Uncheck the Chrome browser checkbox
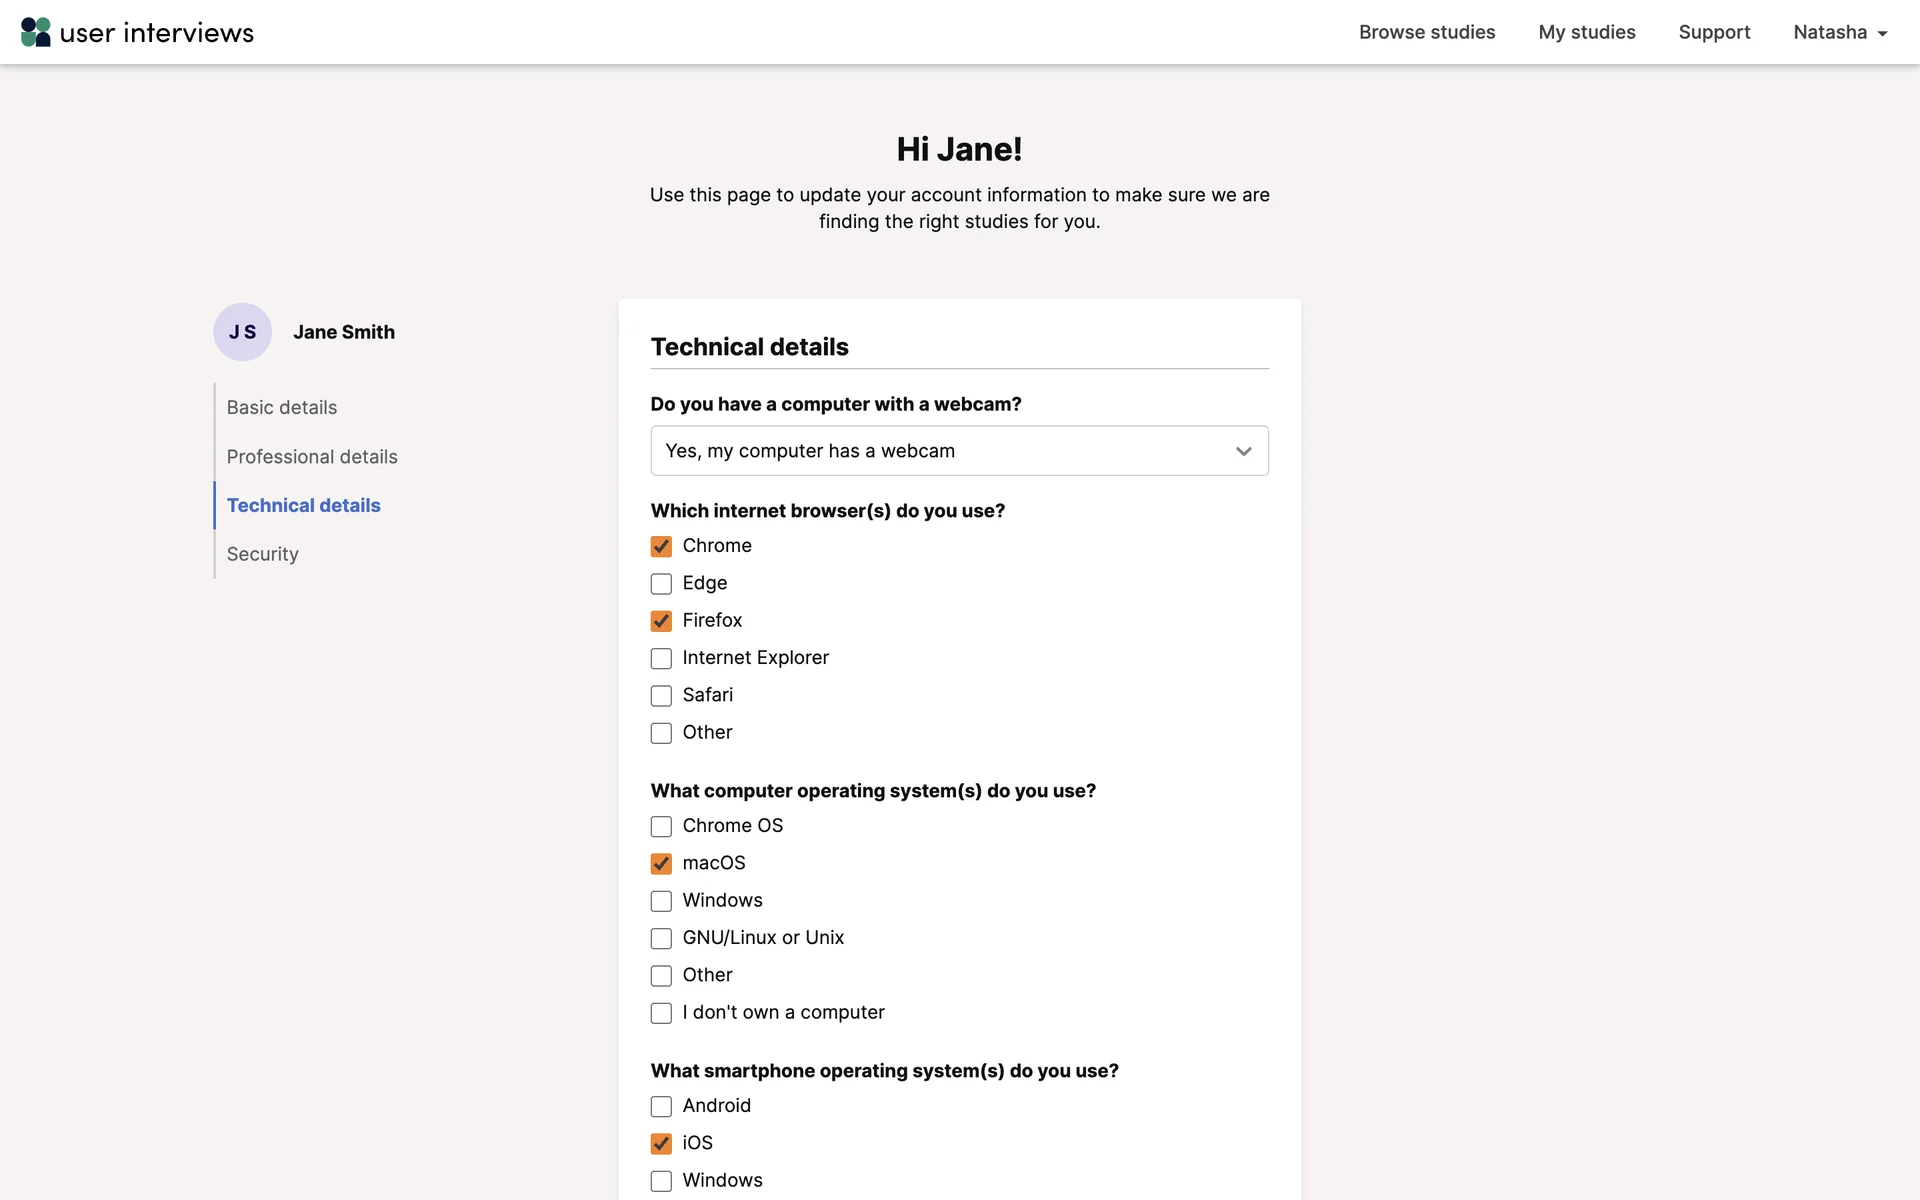Screen dimensions: 1920x1200 (661, 546)
